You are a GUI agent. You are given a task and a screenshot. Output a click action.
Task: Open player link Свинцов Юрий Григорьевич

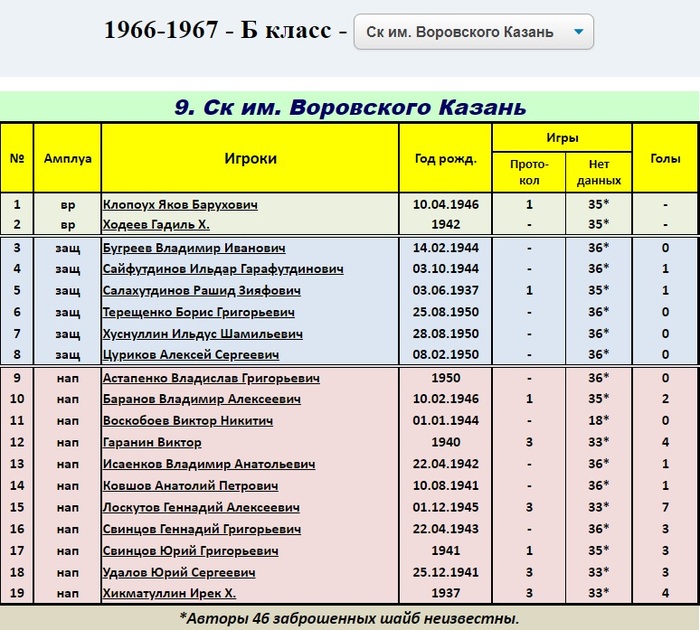pos(190,551)
